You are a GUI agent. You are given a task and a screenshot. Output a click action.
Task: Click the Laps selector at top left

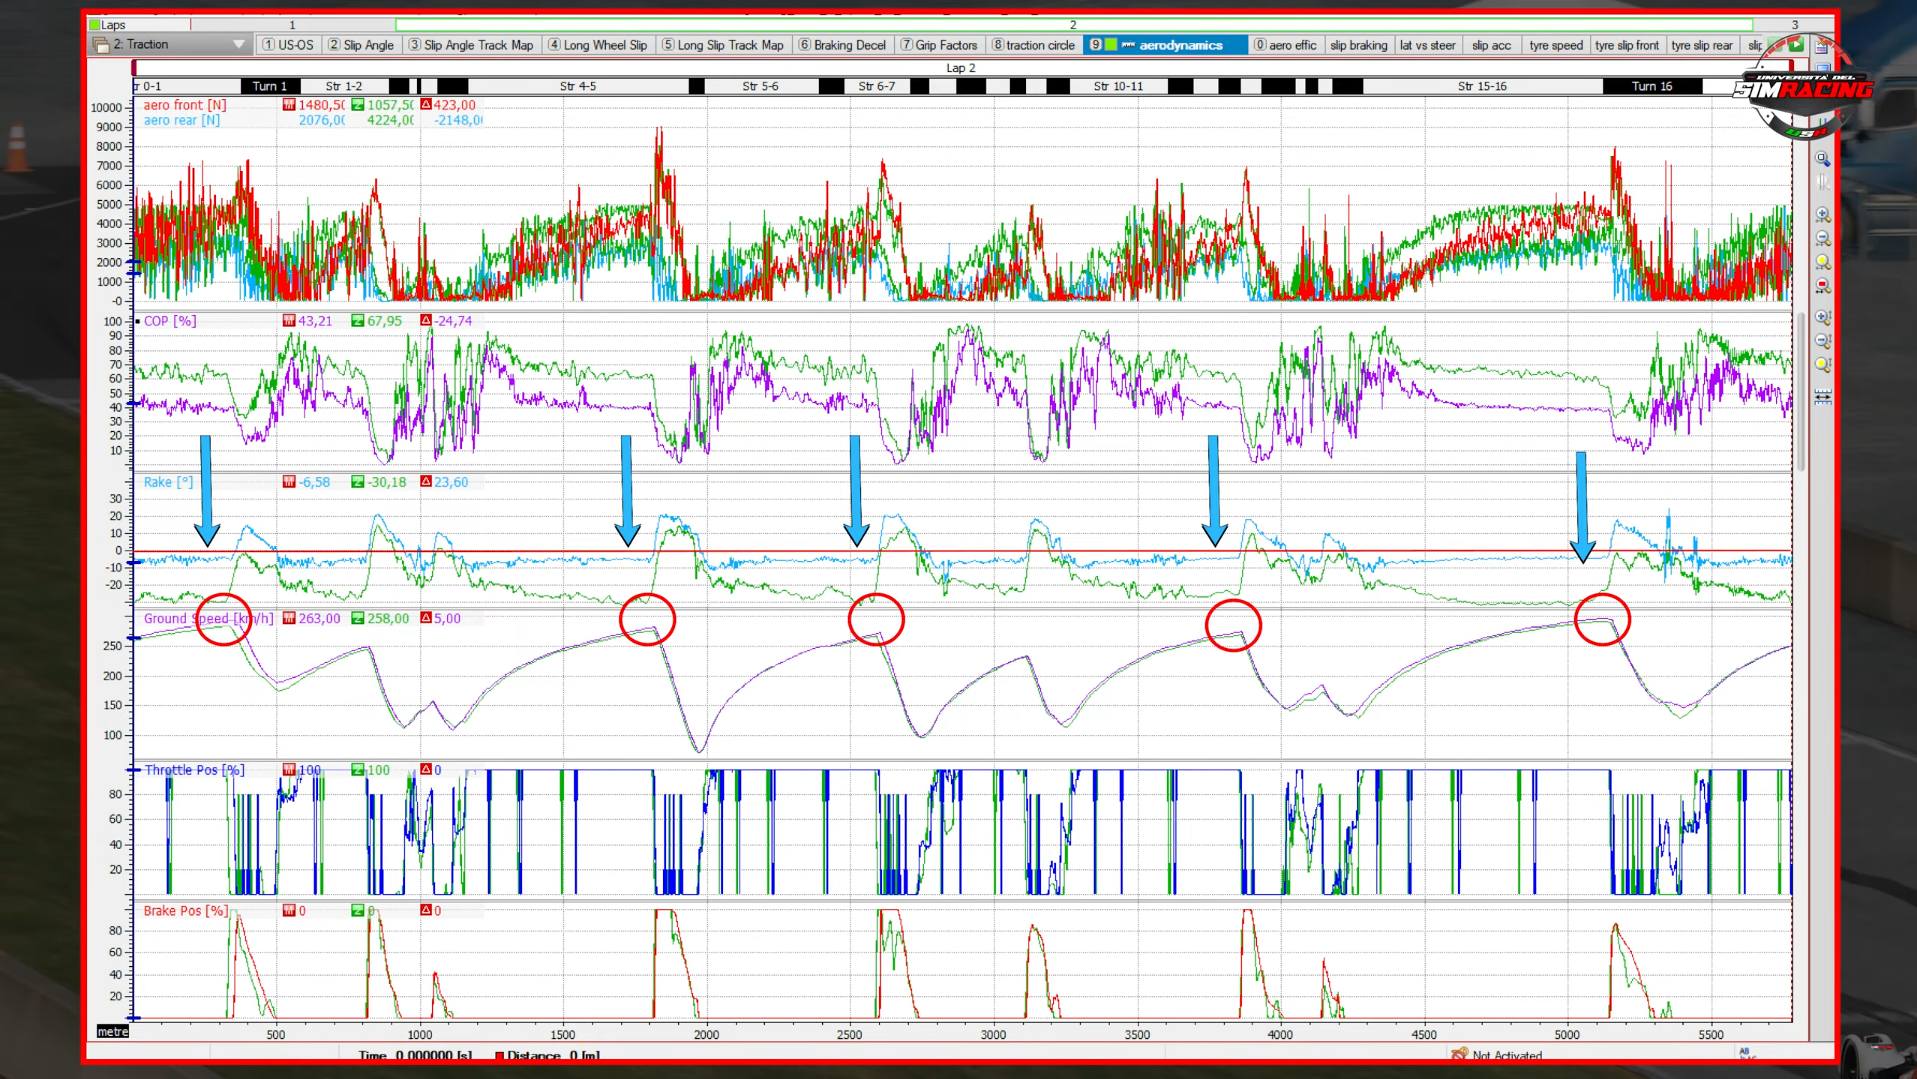(x=138, y=25)
